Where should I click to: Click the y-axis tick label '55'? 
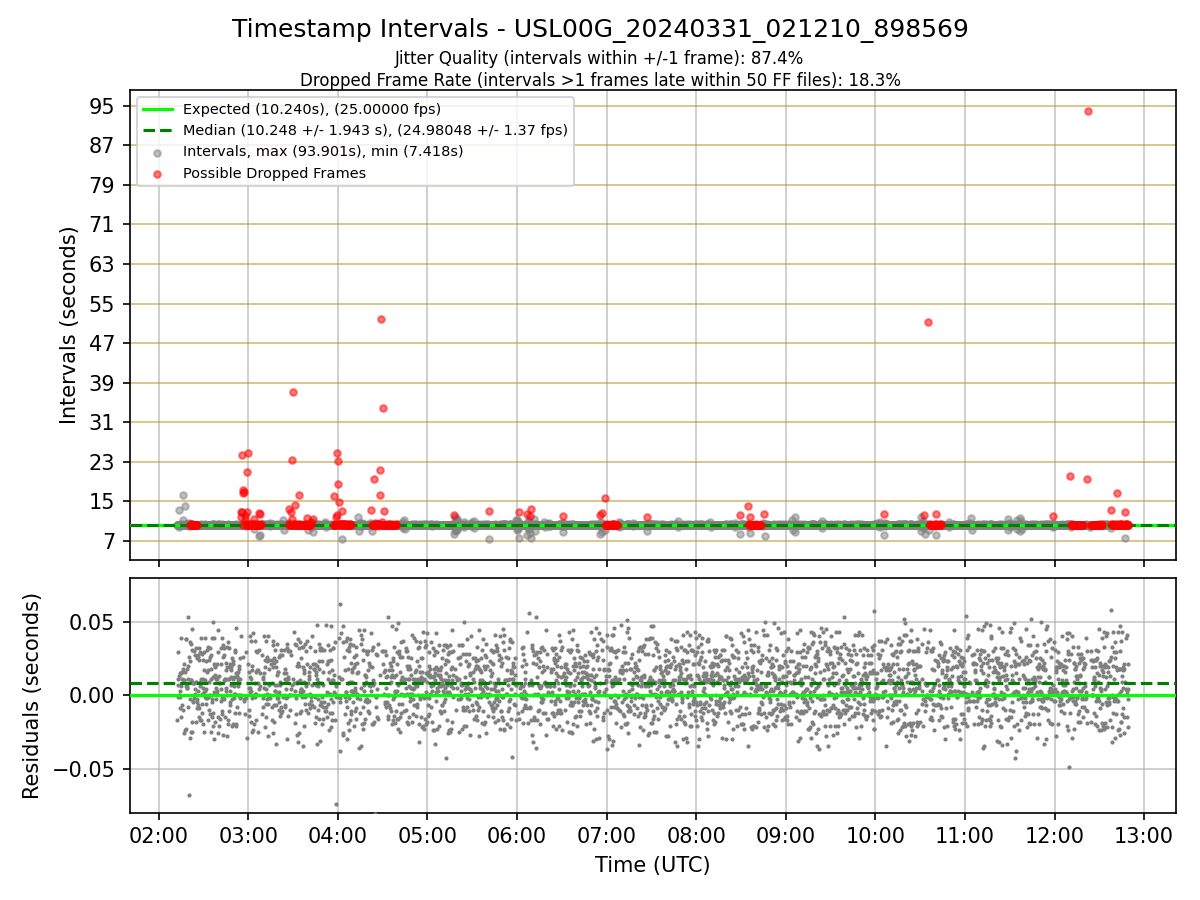[103, 304]
